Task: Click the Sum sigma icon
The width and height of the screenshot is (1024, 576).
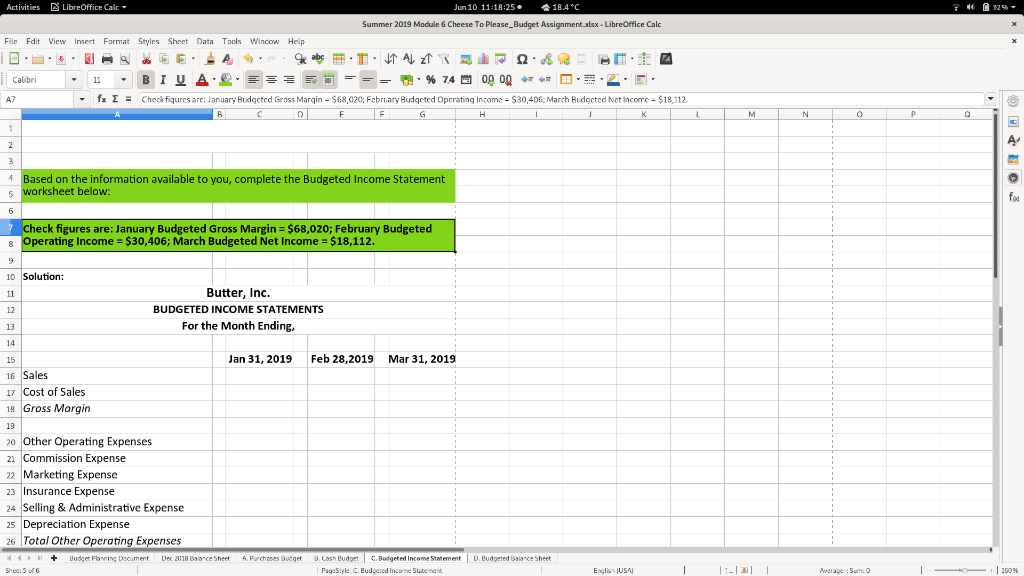Action: 116,99
